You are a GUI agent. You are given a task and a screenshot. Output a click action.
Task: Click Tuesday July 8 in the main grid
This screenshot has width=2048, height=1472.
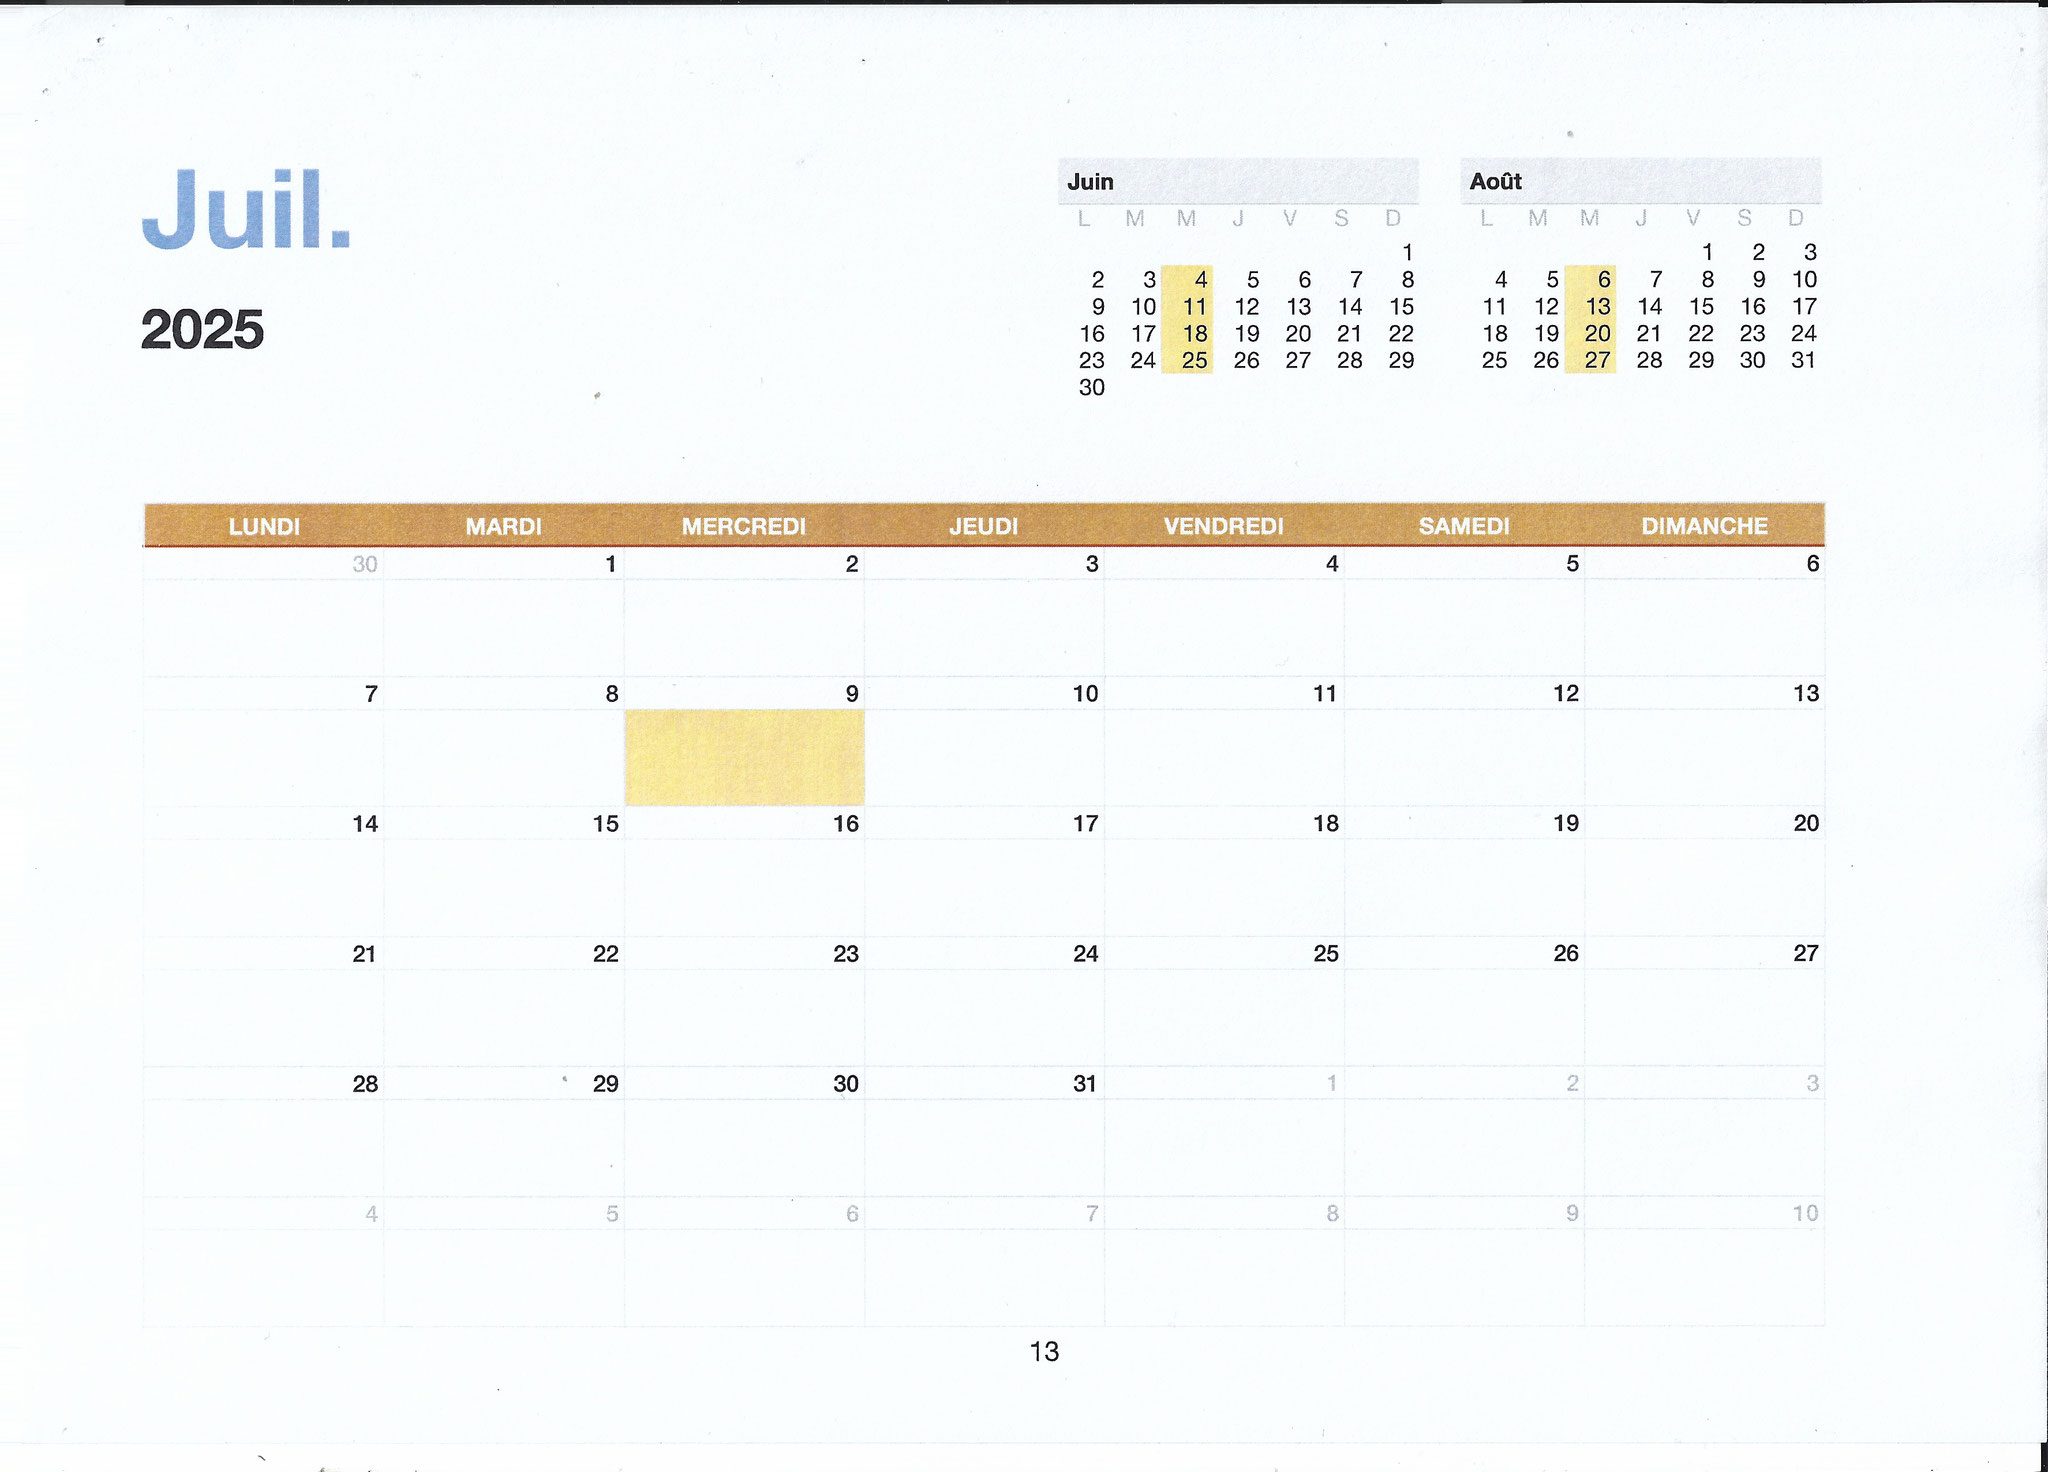[612, 694]
